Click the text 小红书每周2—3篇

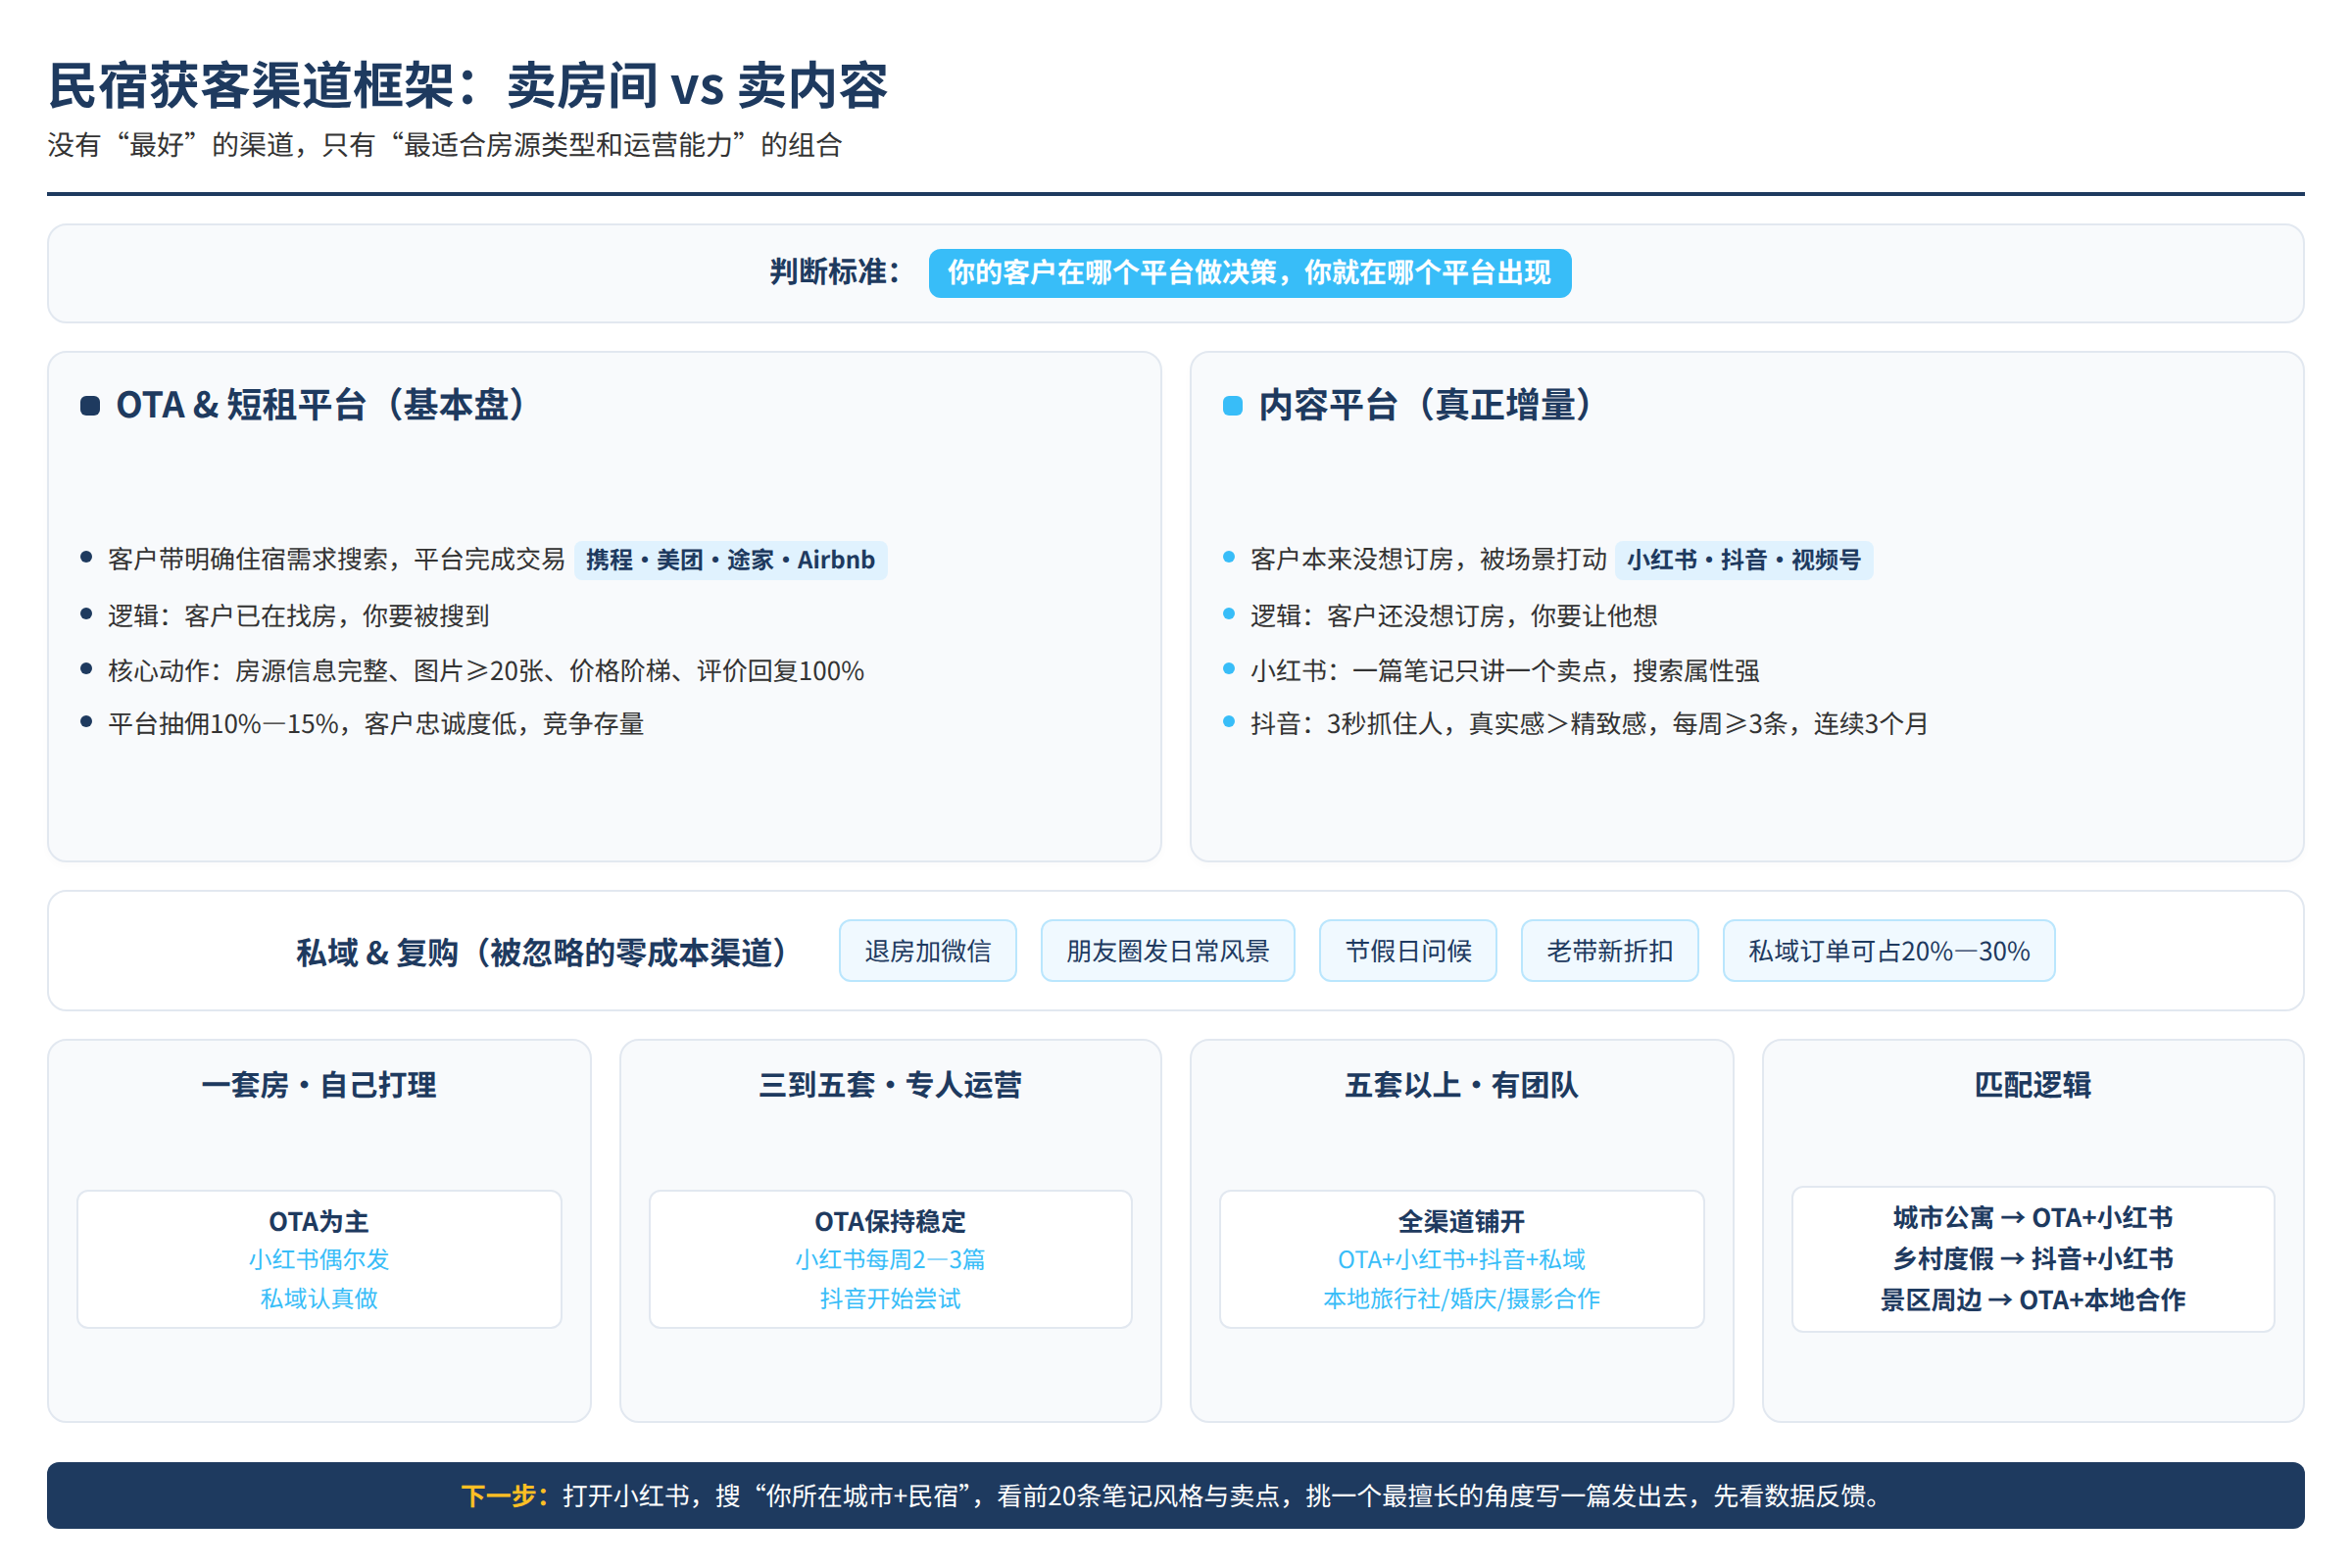click(x=890, y=1259)
